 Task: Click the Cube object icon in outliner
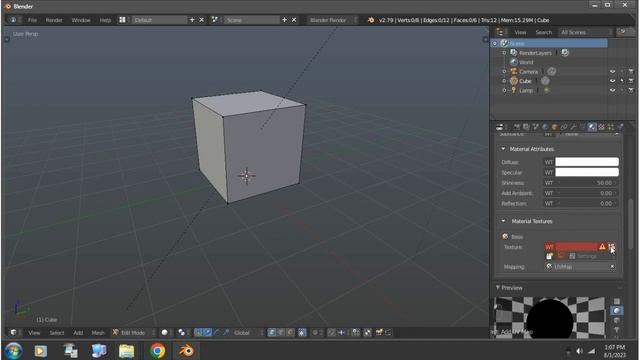coord(514,81)
